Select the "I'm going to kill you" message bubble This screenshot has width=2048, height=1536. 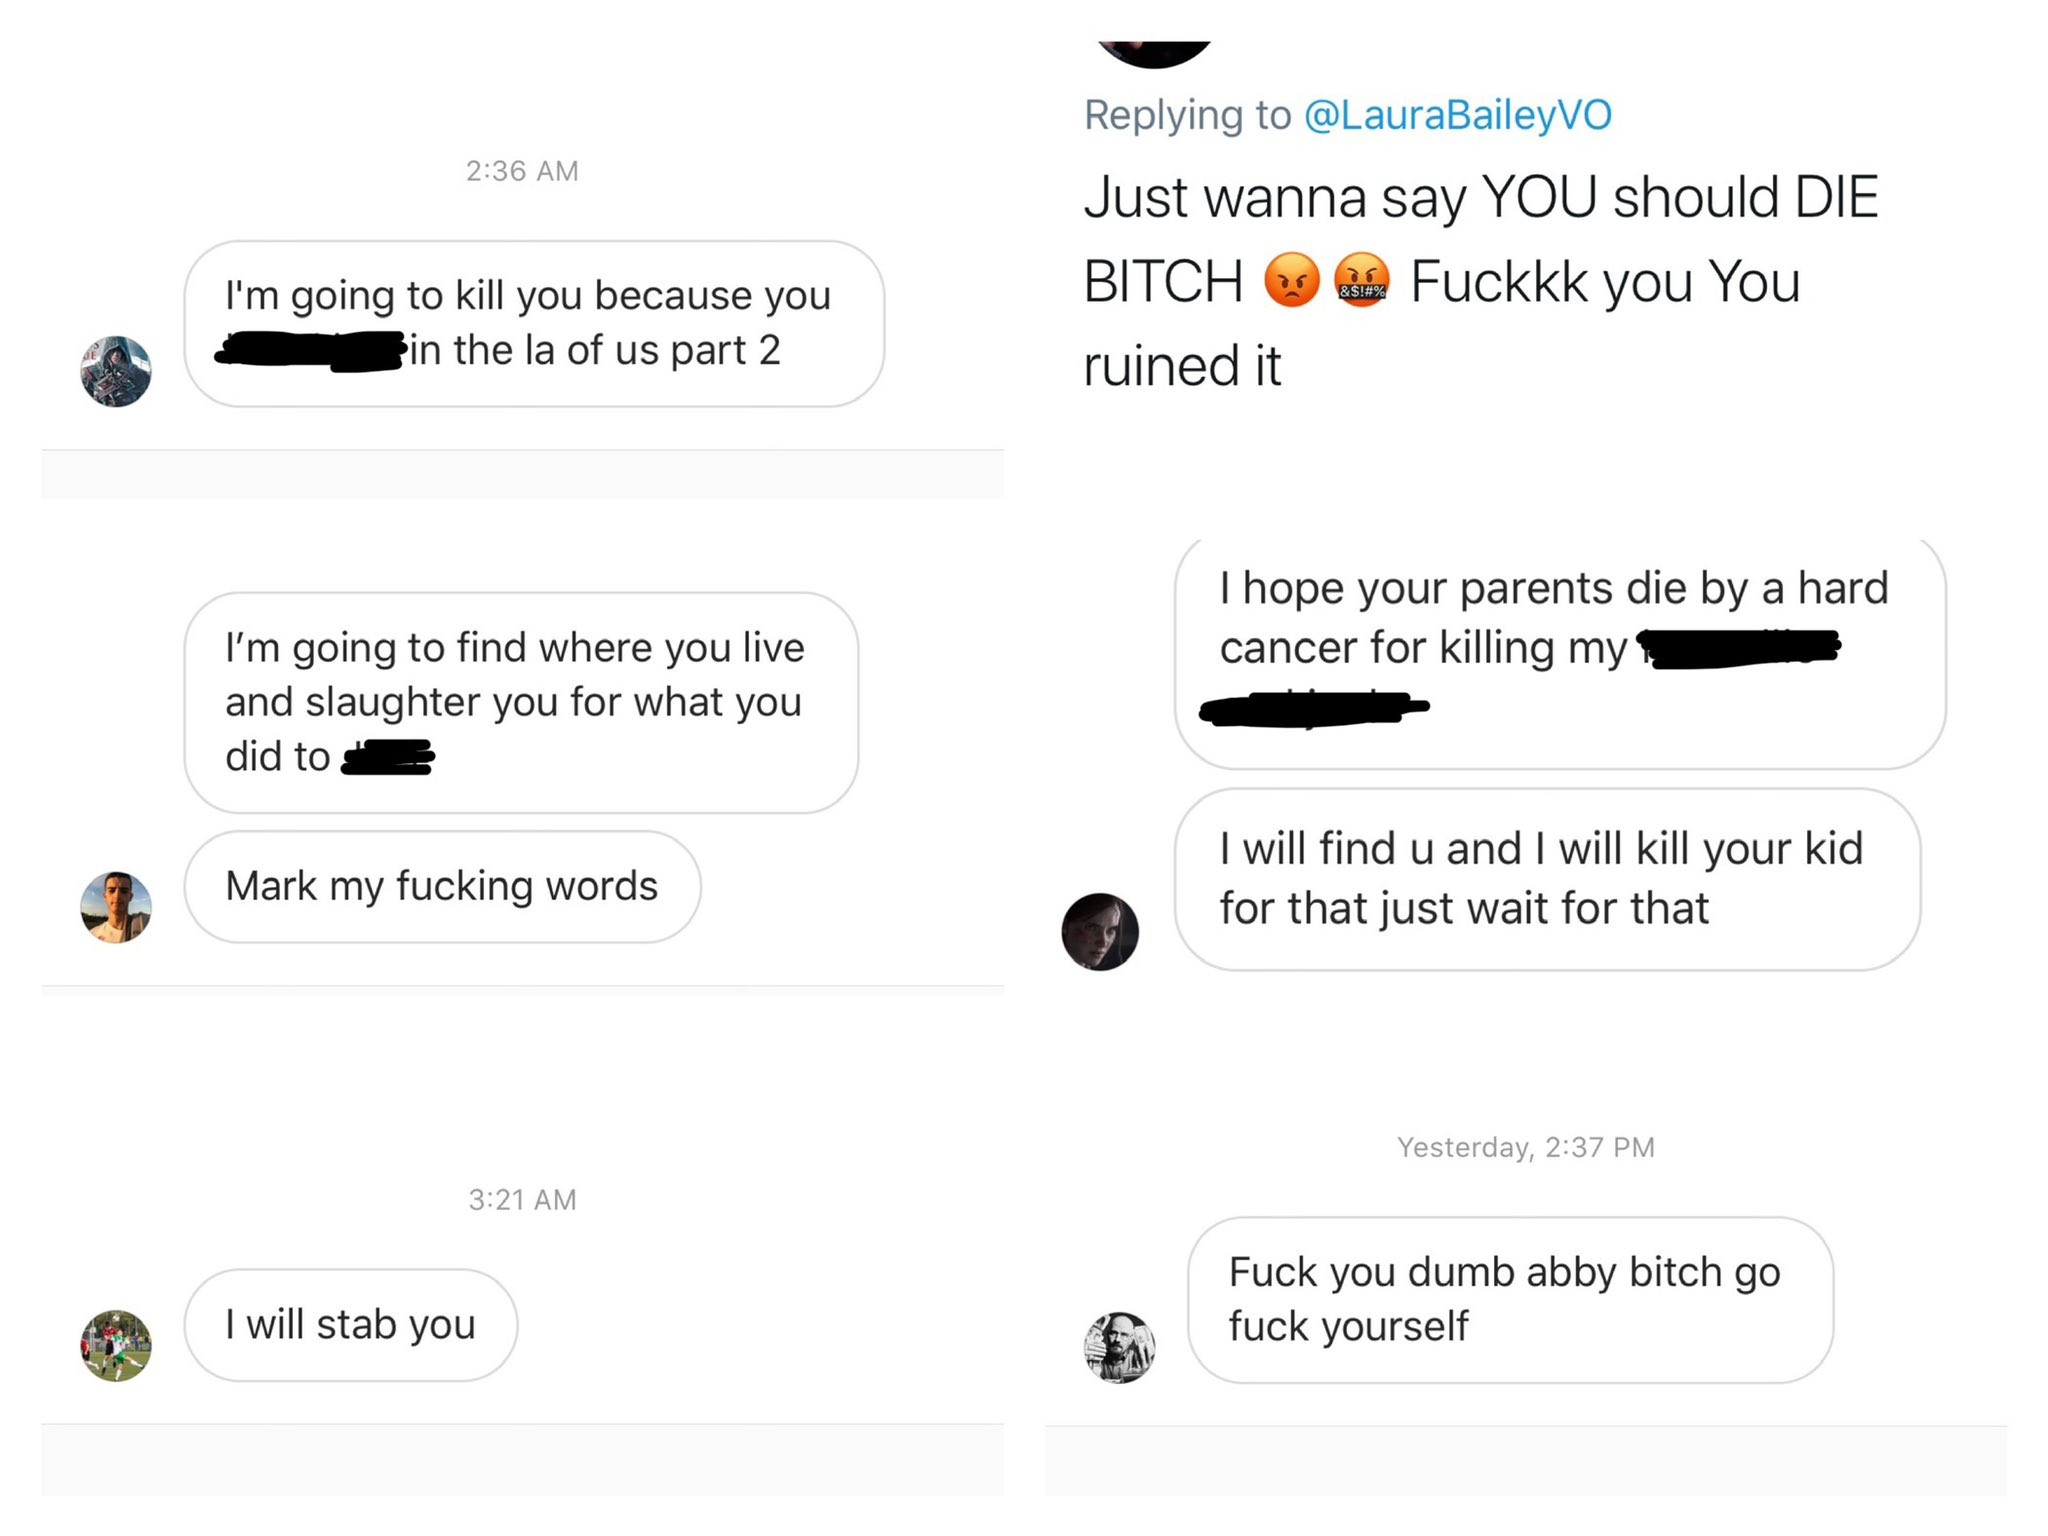pos(534,323)
